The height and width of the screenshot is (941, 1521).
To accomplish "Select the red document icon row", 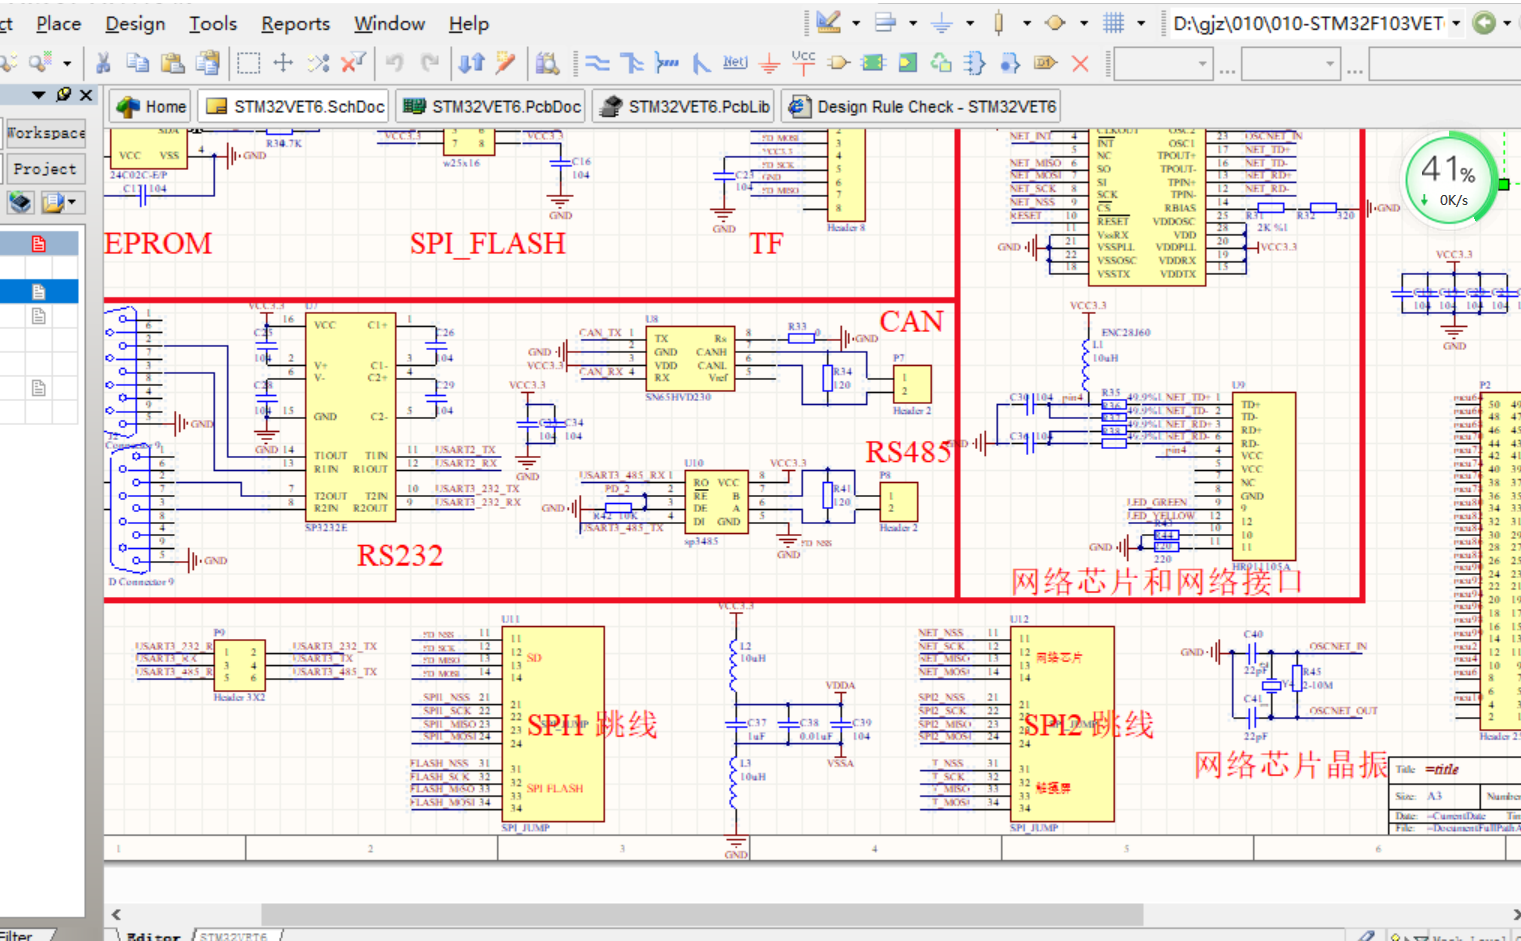I will tap(39, 243).
